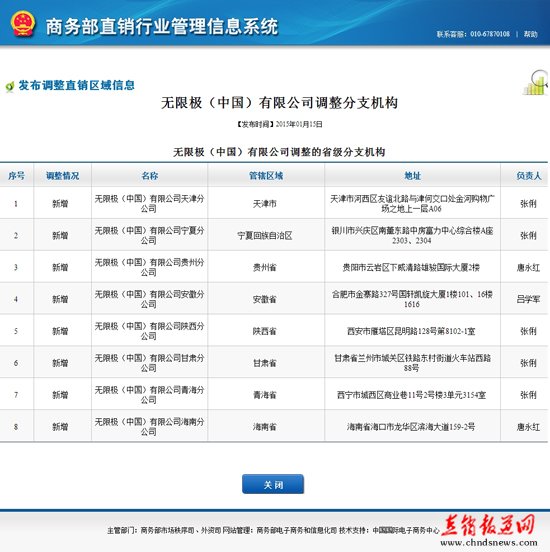Image resolution: width=550 pixels, height=552 pixels.
Task: Click the 直销报道网 watermark logo
Action: coord(488,526)
